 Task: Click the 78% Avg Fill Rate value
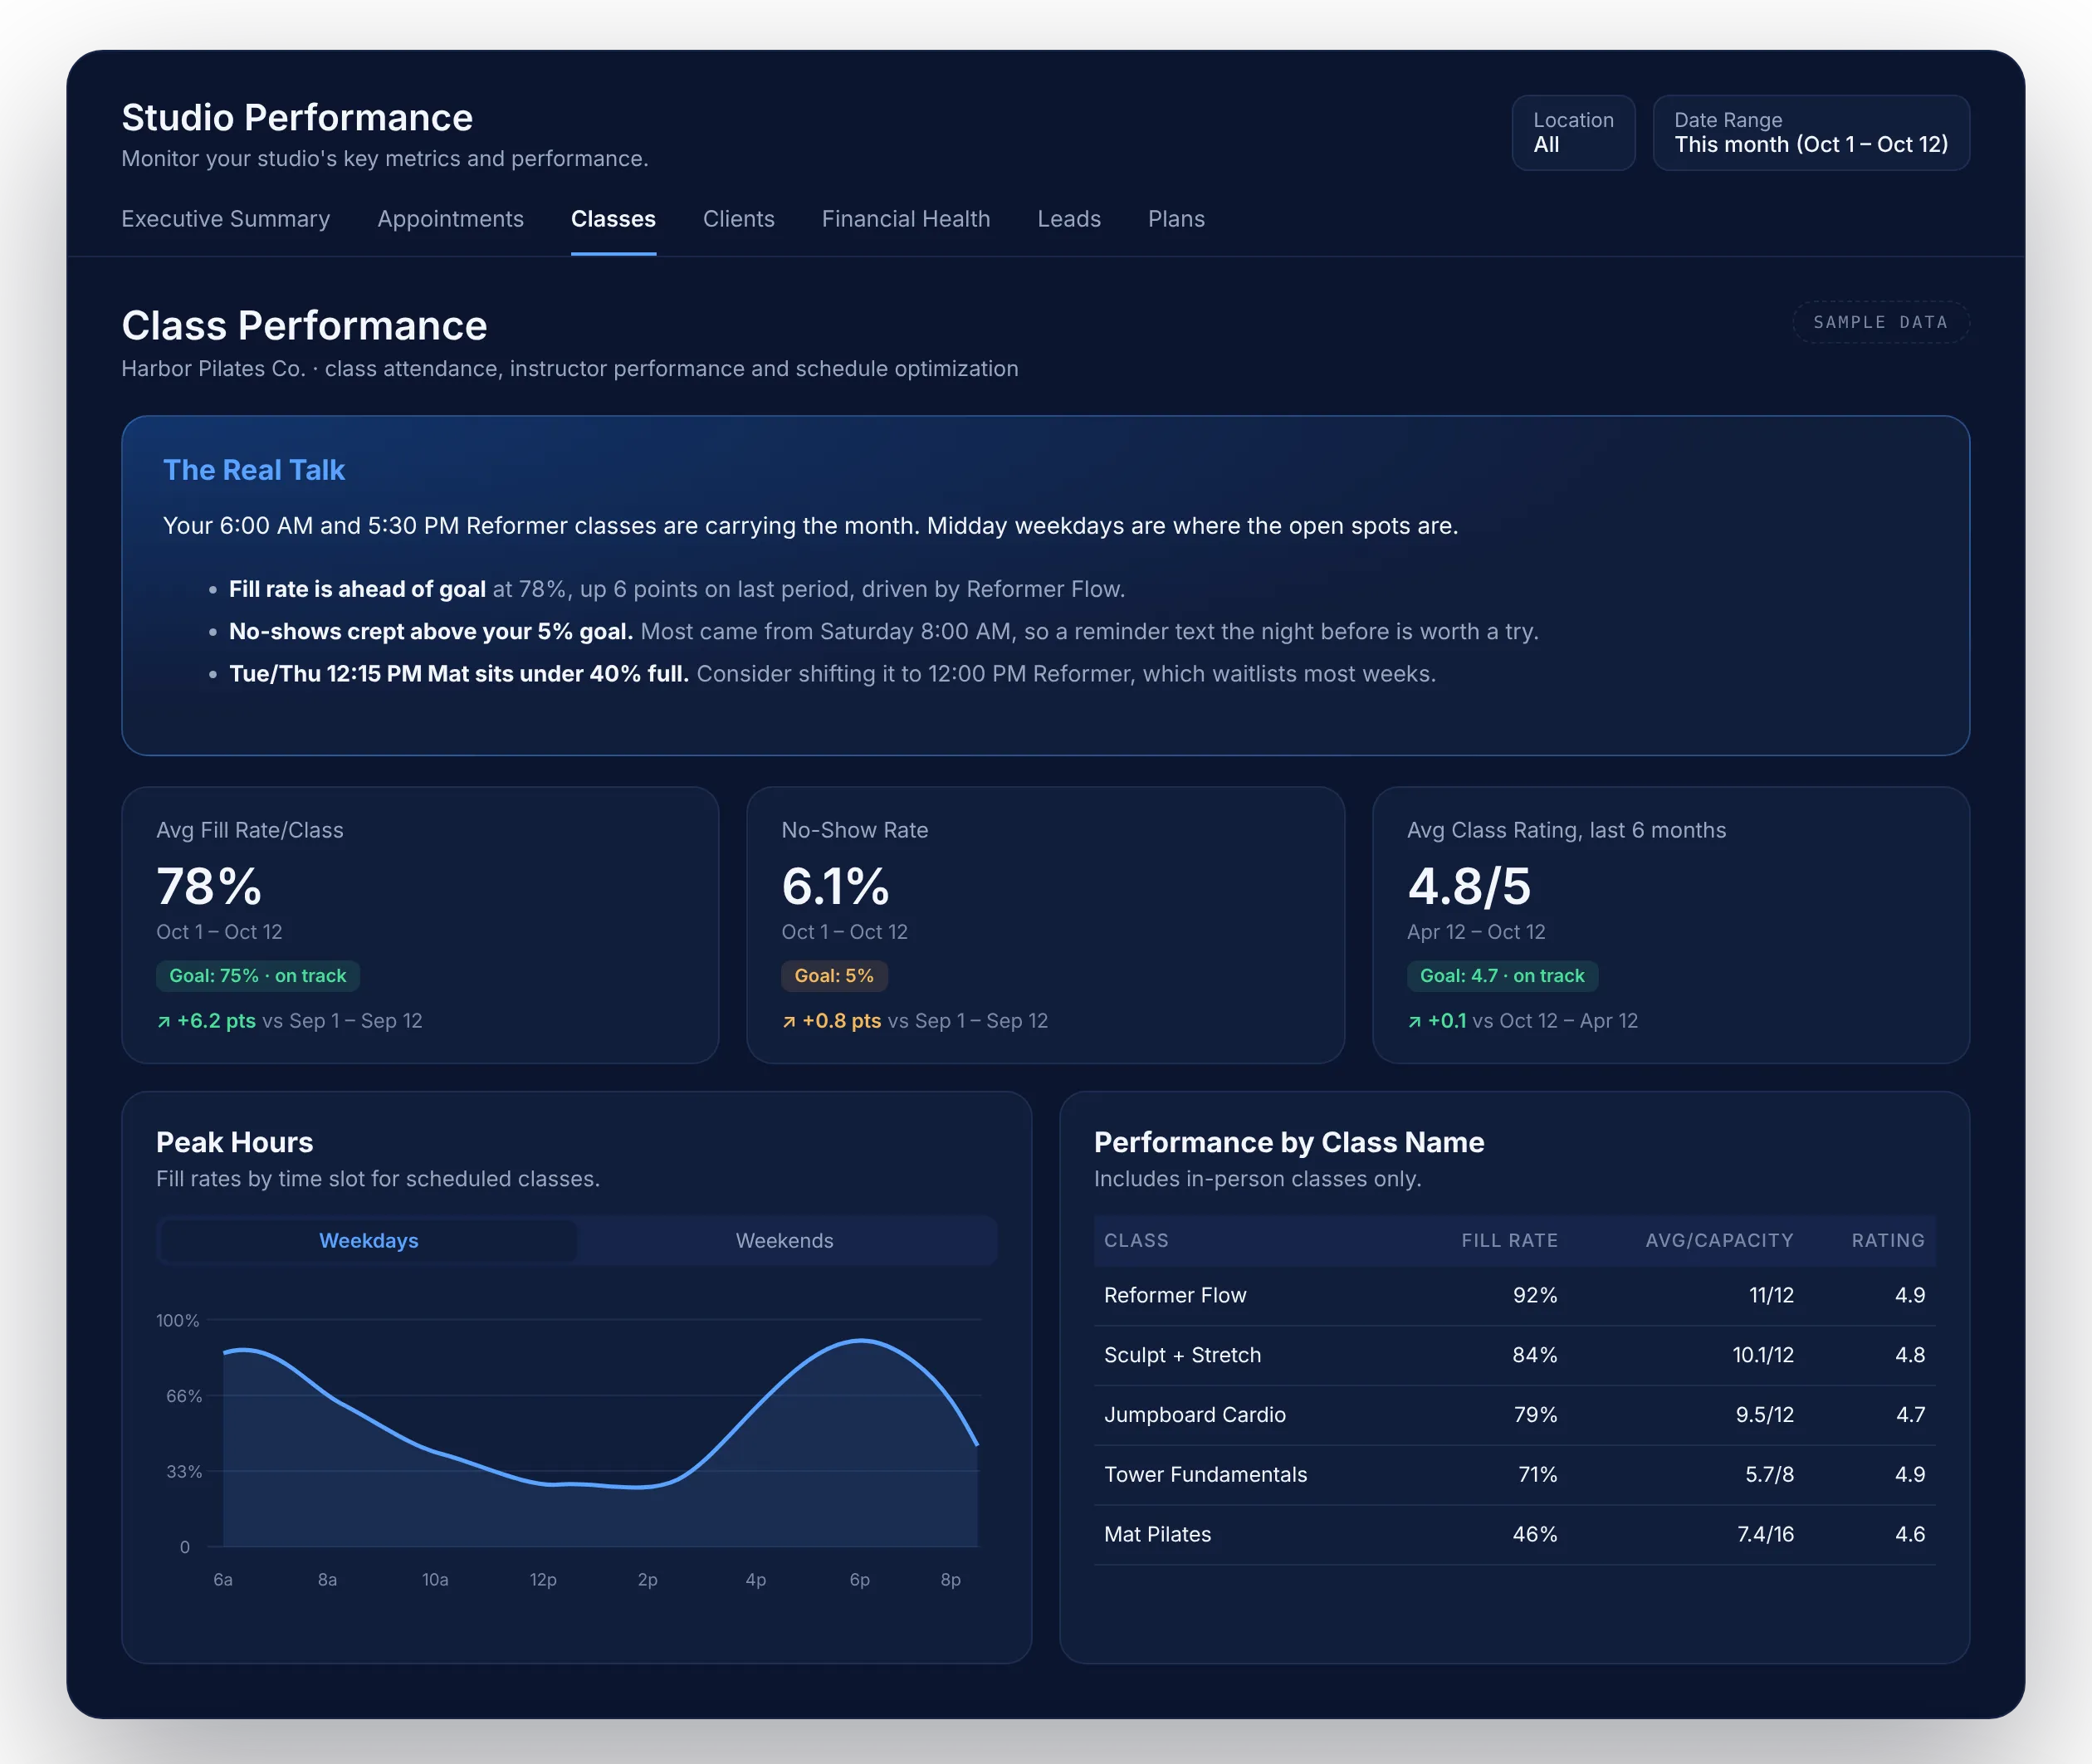[x=209, y=887]
